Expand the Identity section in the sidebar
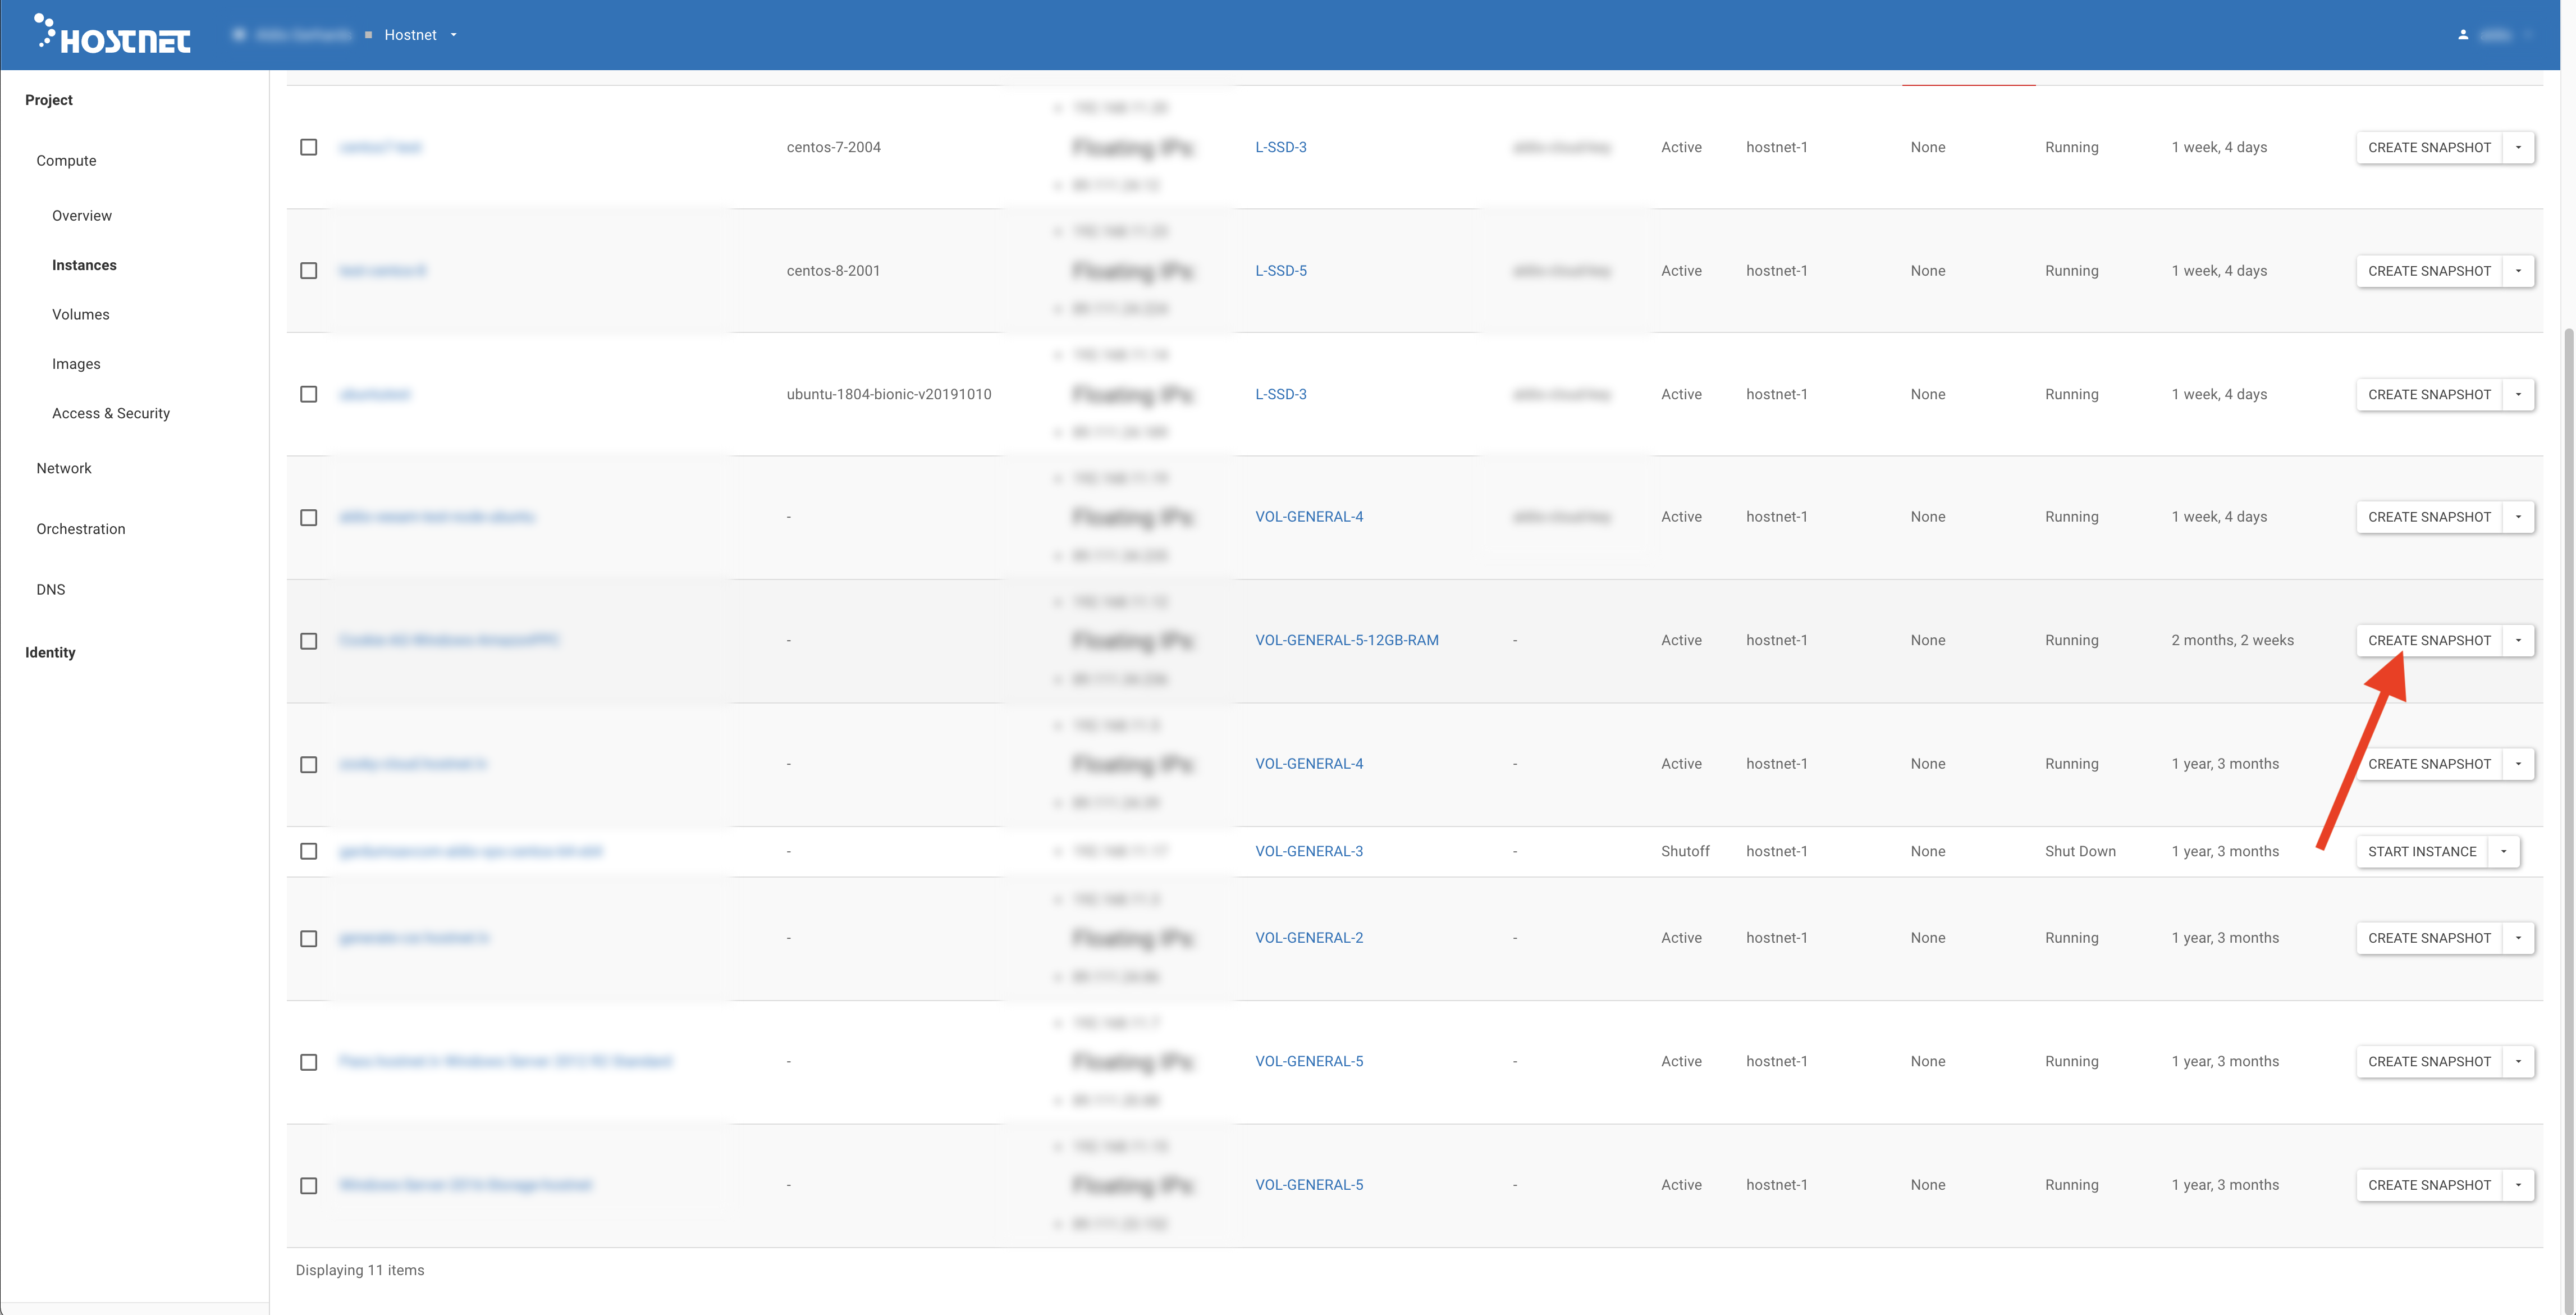Viewport: 2576px width, 1315px height. (x=50, y=652)
